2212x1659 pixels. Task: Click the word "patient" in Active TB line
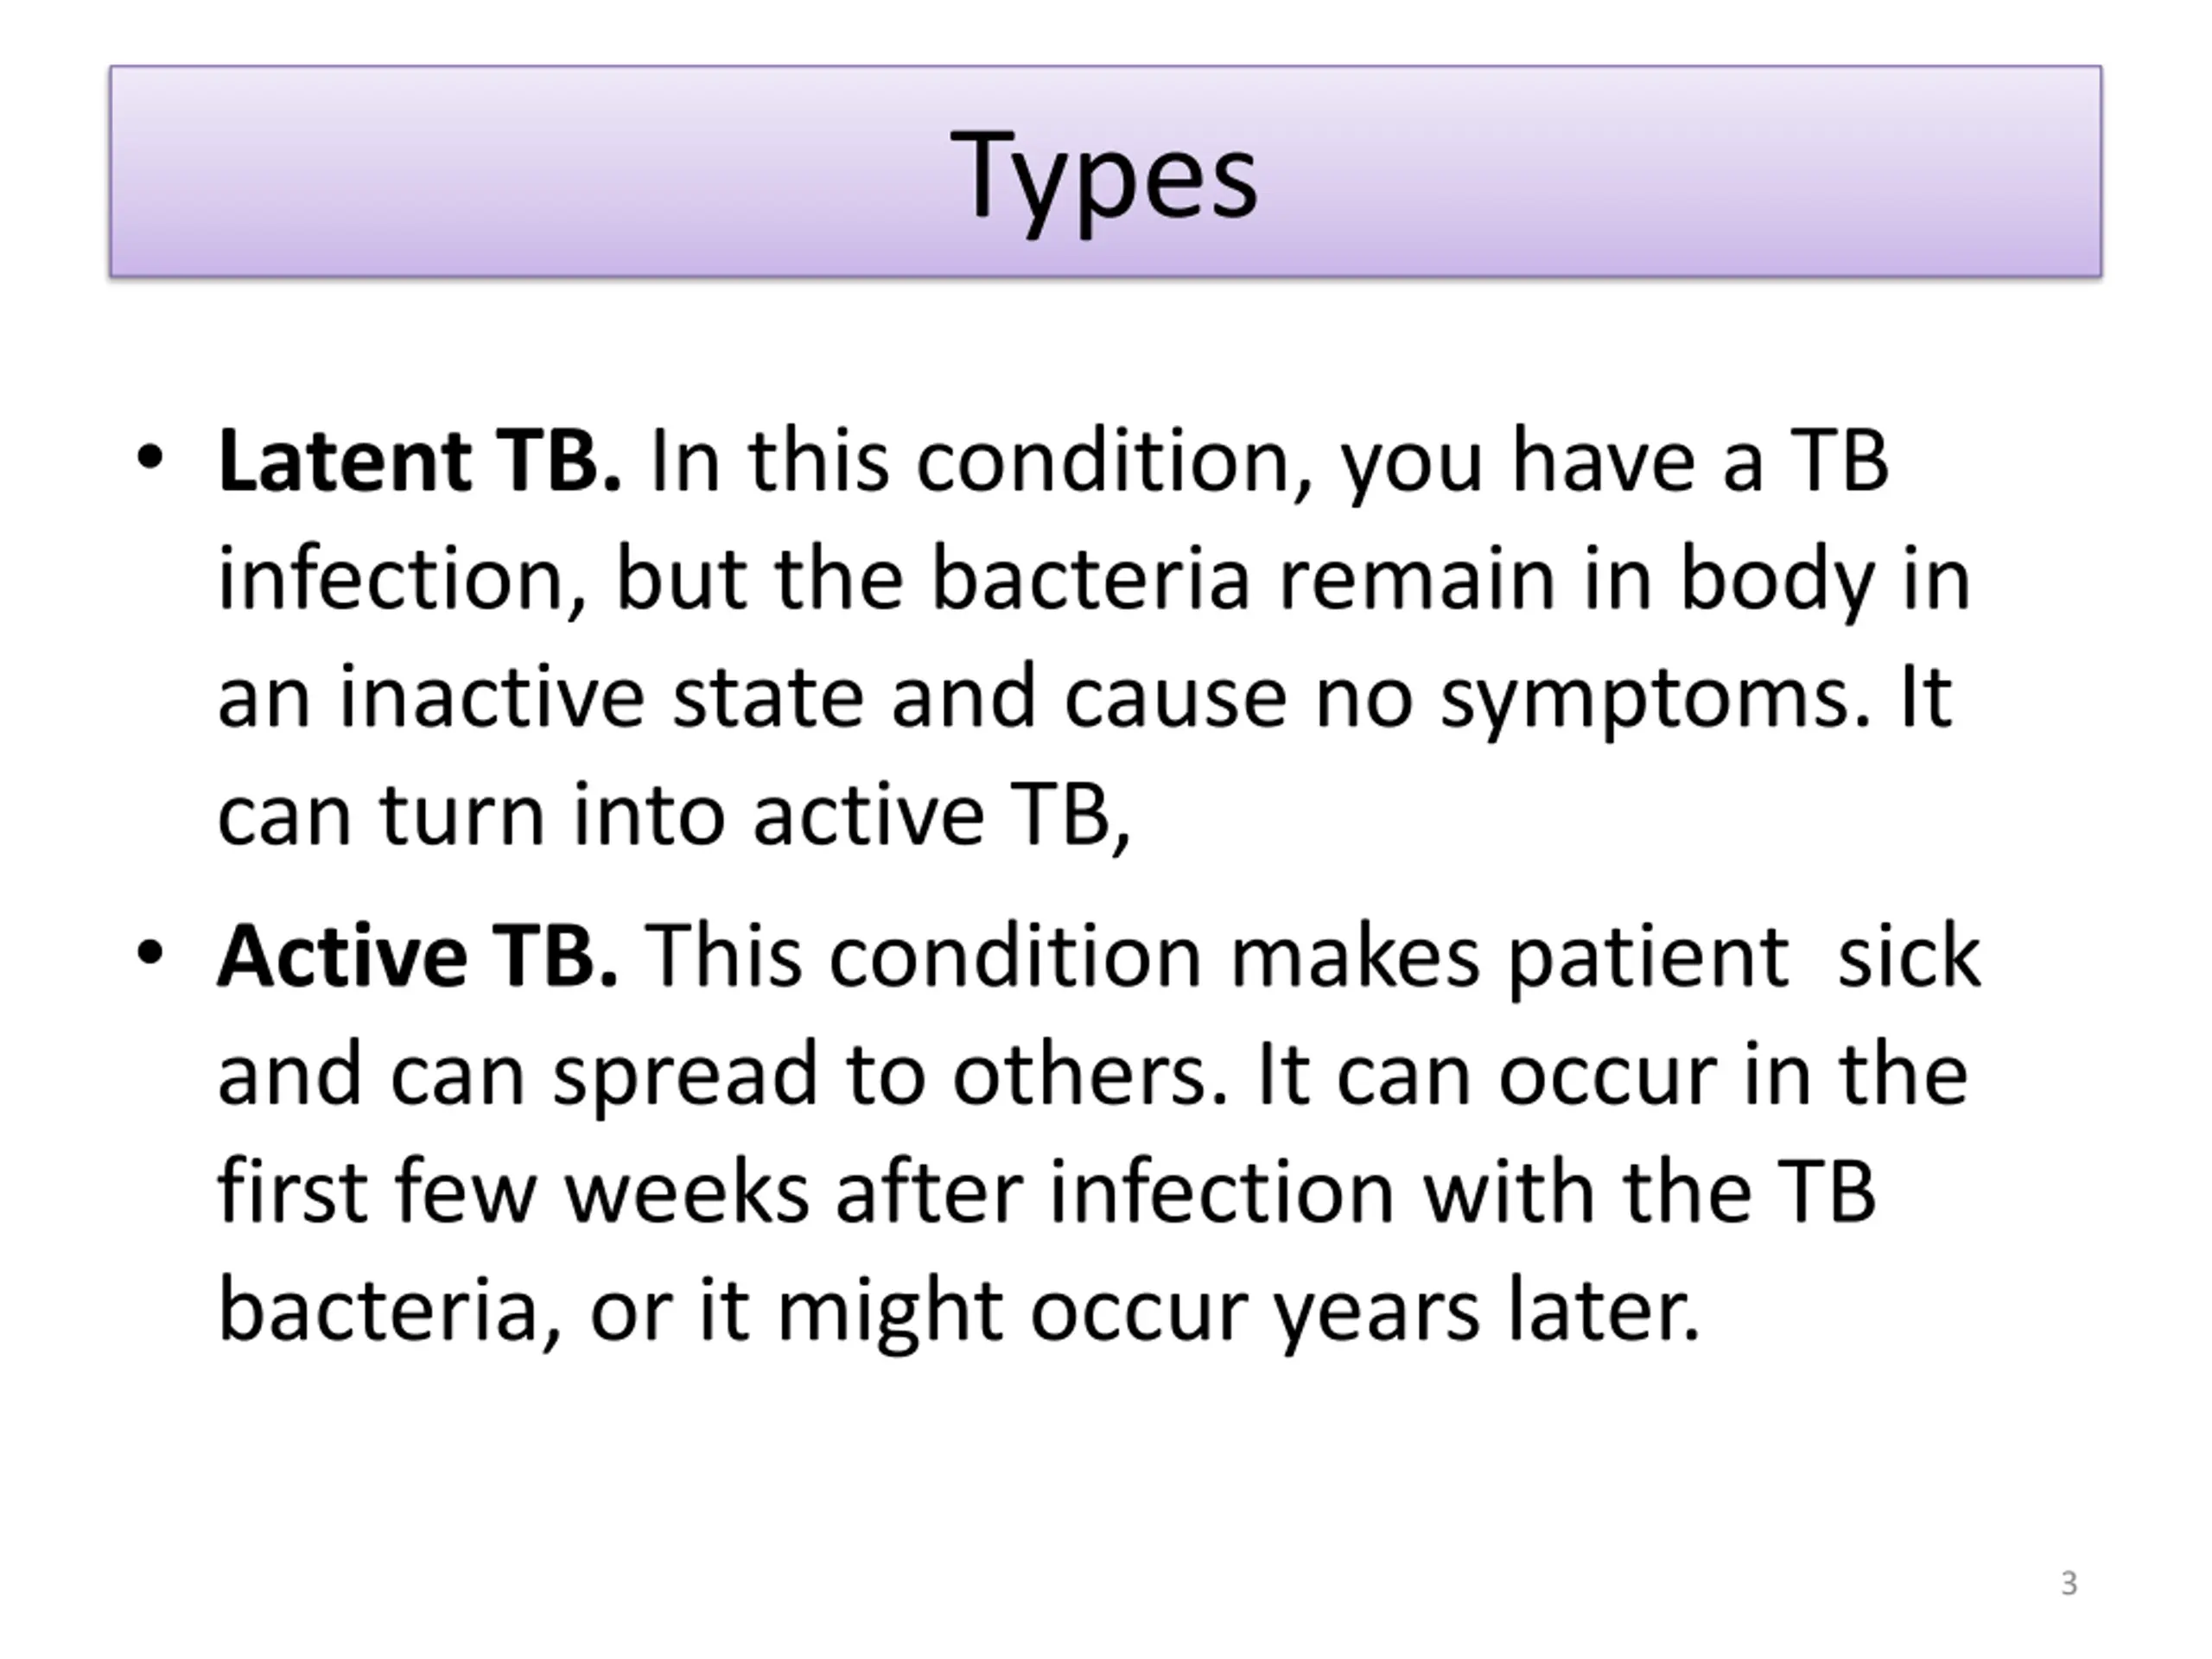[1648, 958]
